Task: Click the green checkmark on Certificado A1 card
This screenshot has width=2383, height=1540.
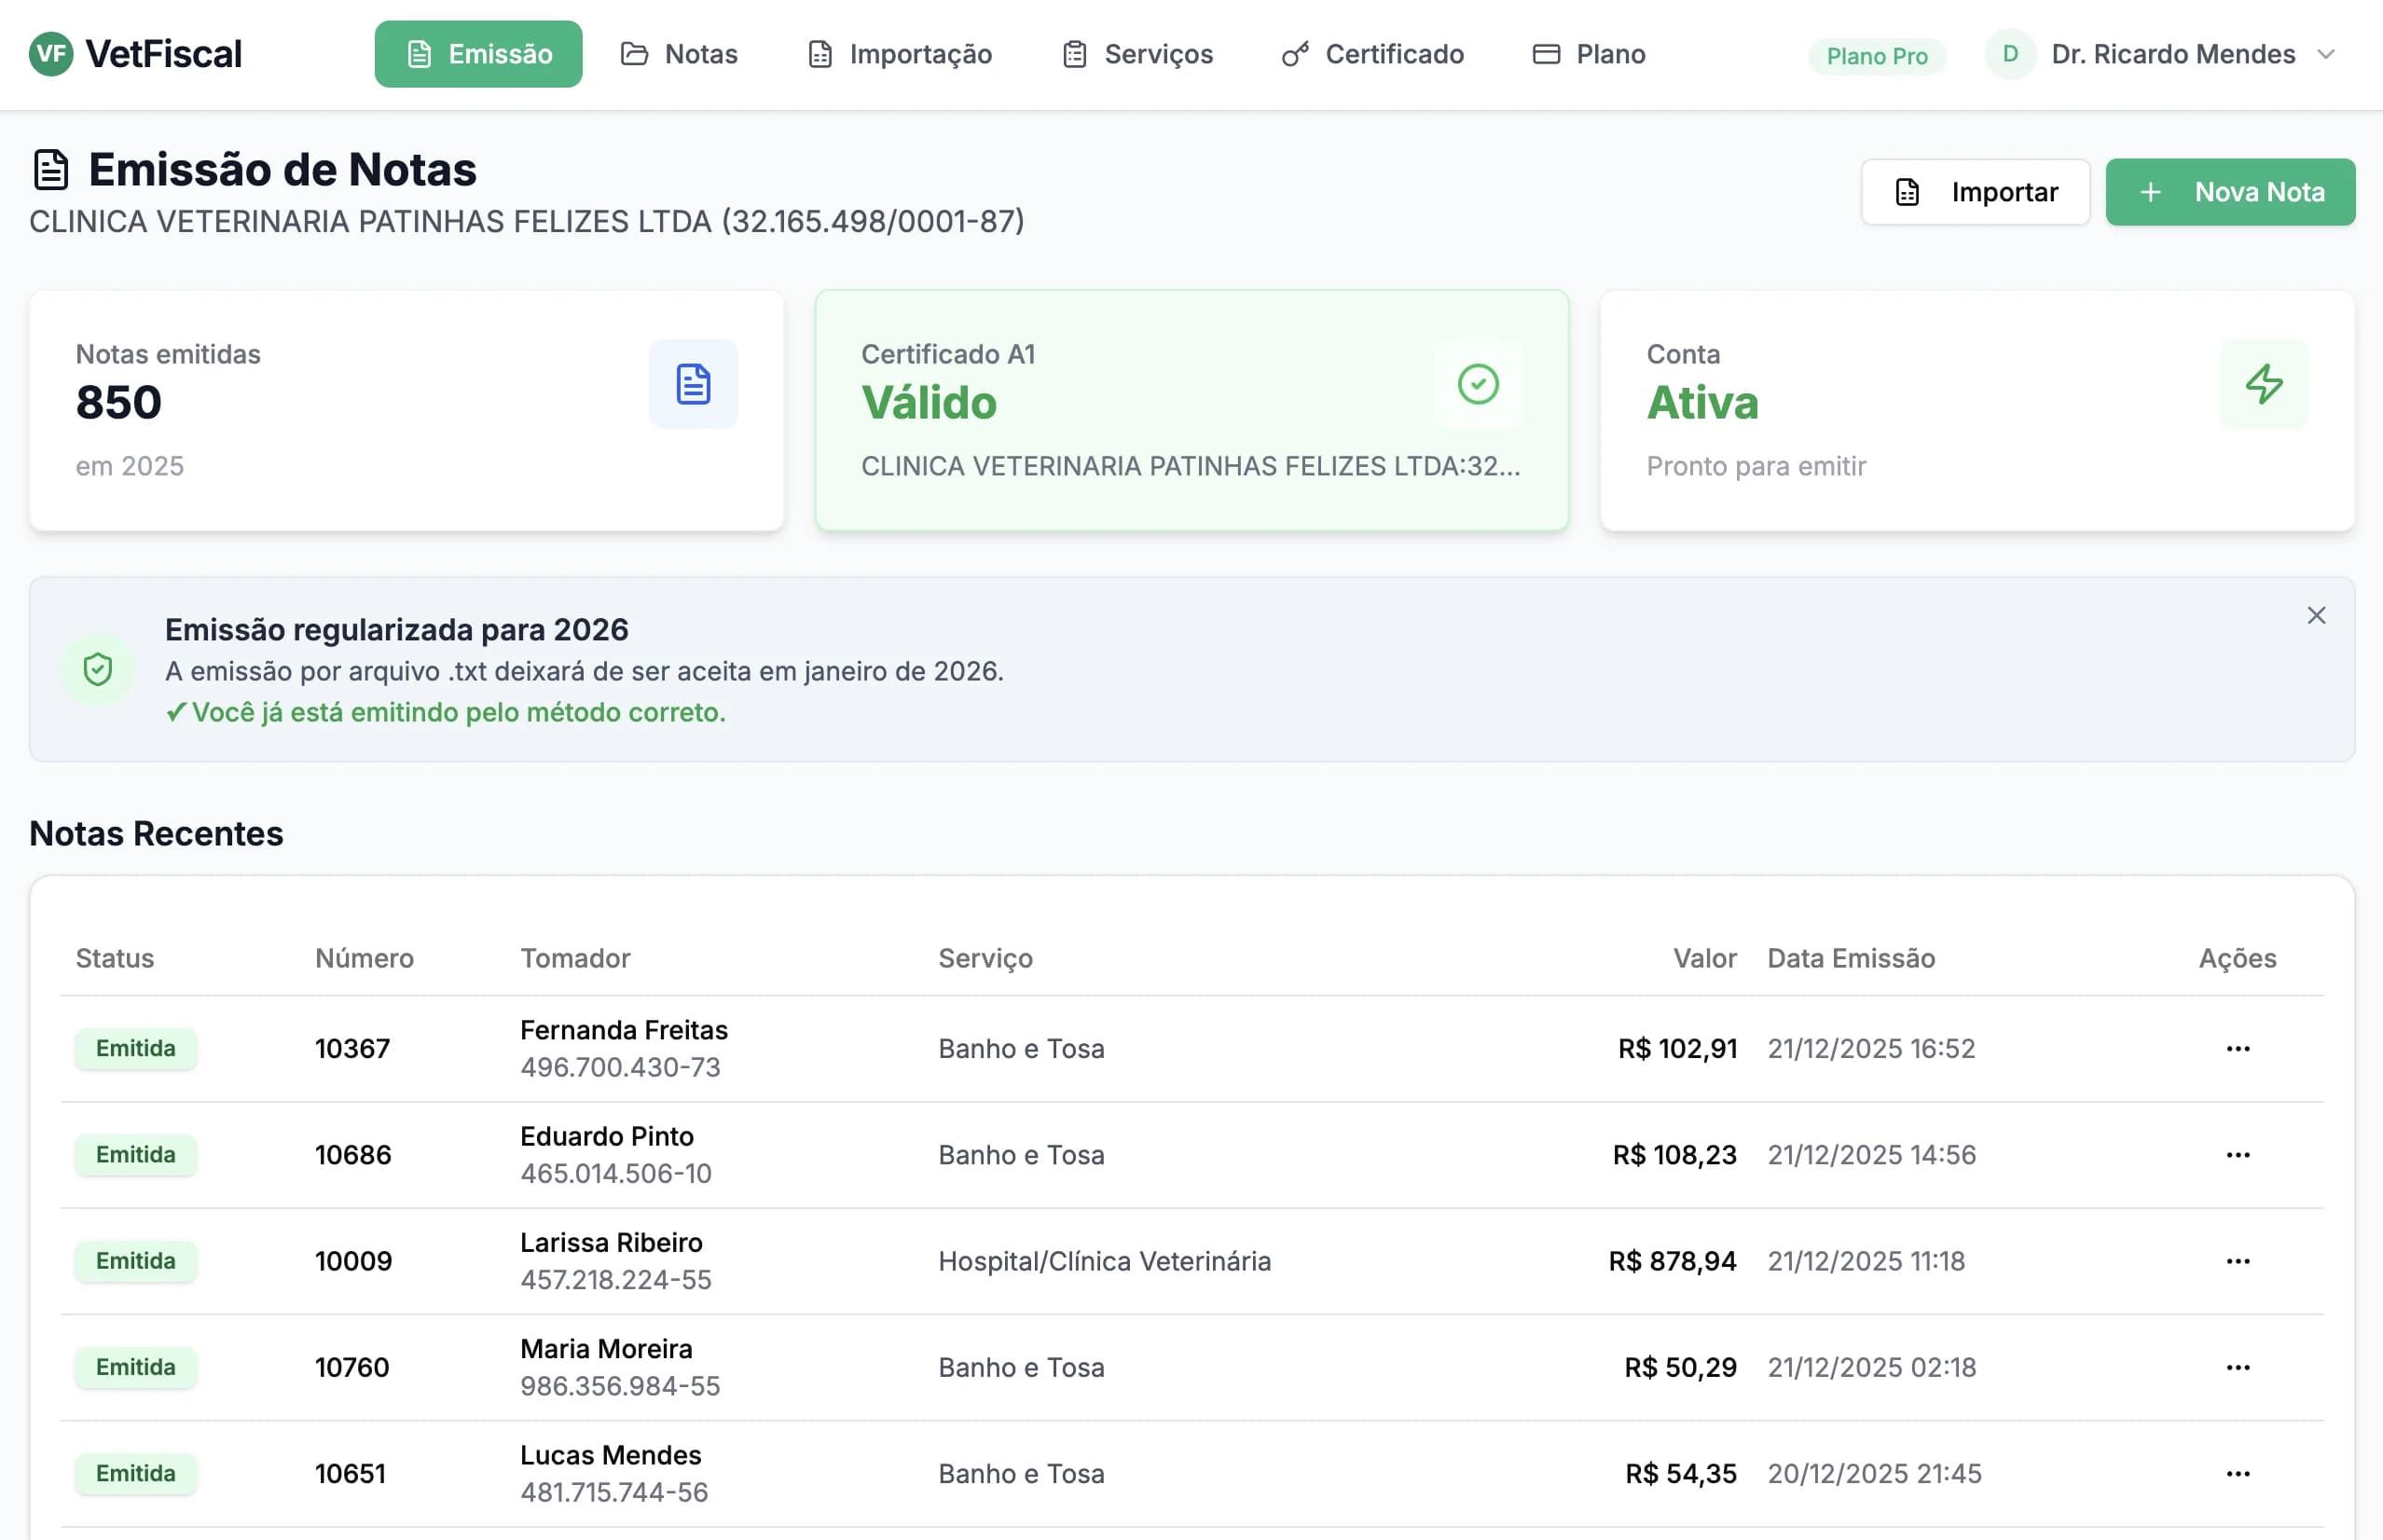Action: [1479, 384]
